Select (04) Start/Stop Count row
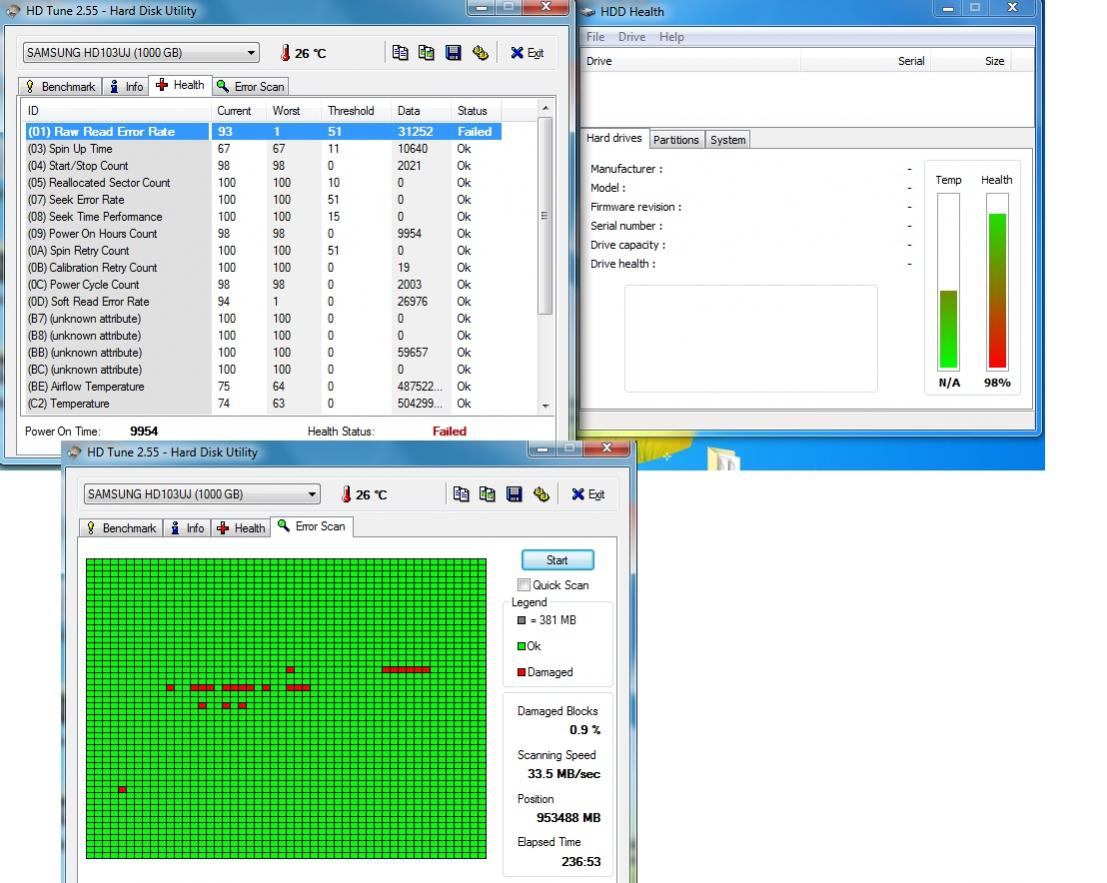1107x883 pixels. (x=263, y=166)
